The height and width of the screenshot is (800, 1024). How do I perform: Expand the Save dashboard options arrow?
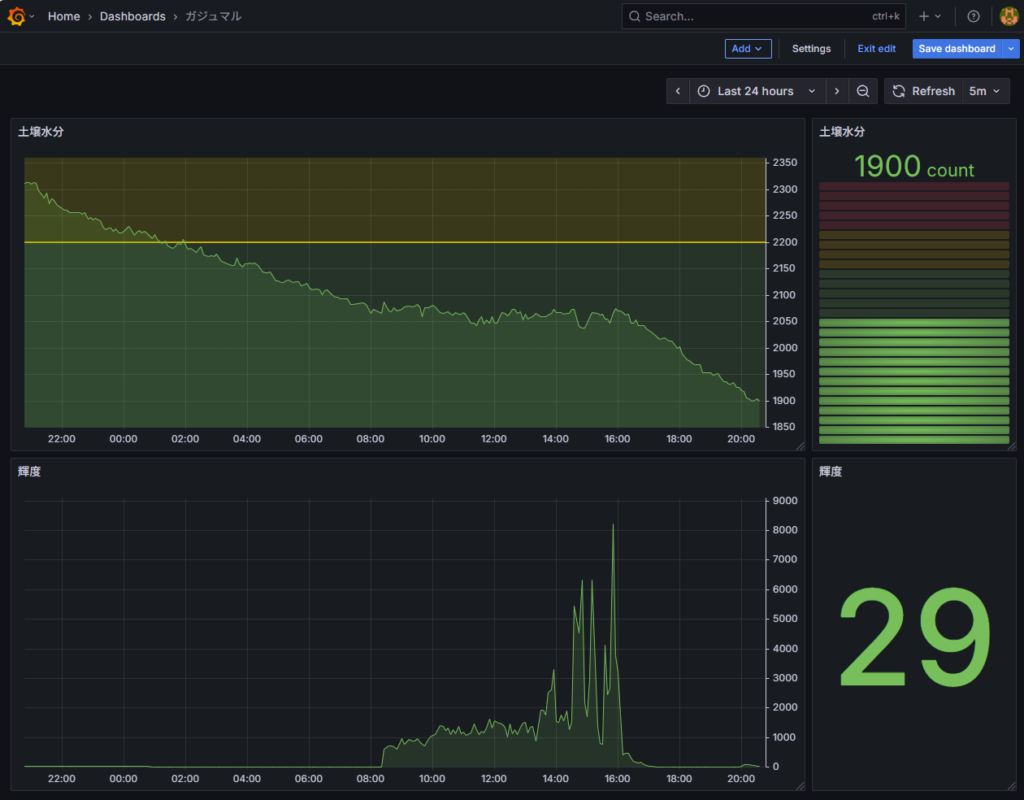pos(1012,48)
